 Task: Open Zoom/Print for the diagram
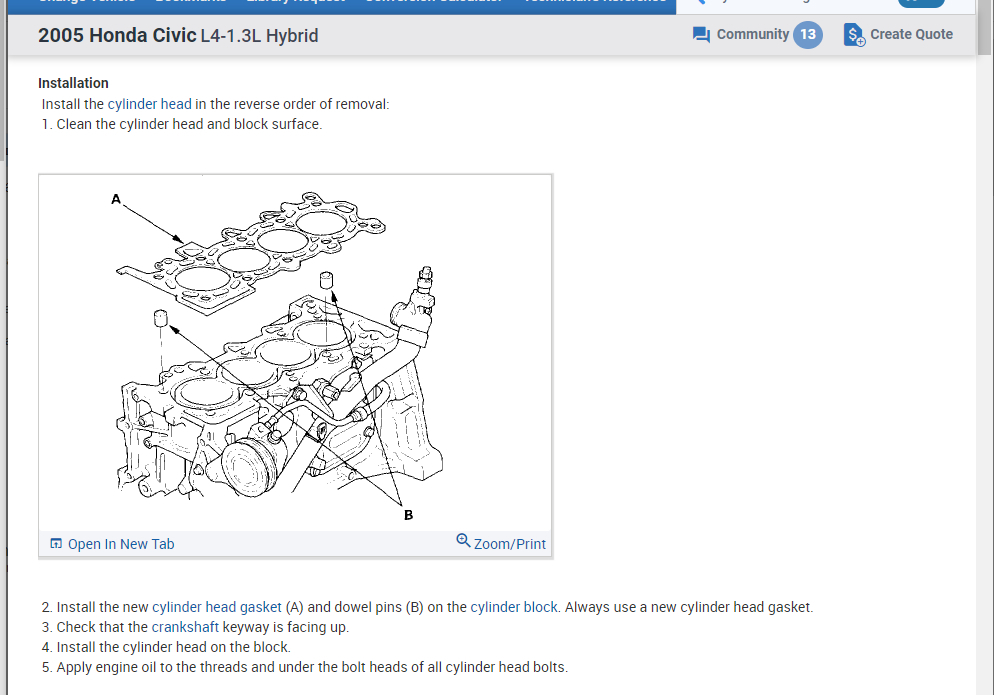click(x=510, y=544)
